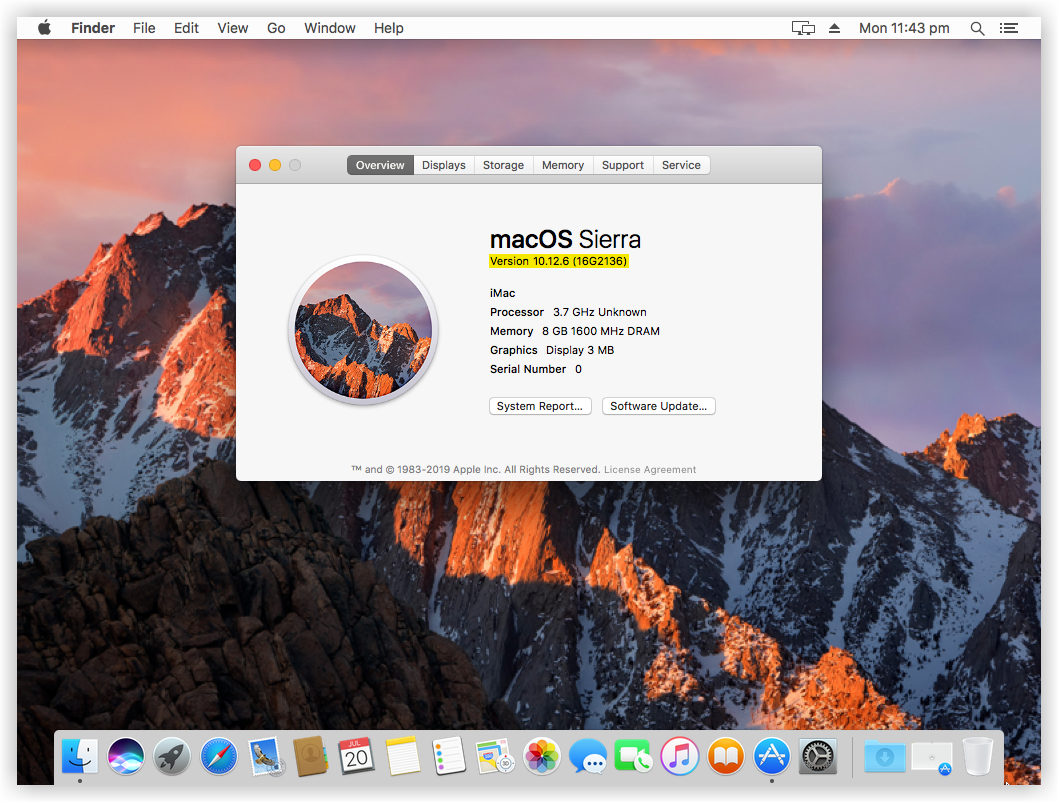This screenshot has width=1059, height=803.
Task: Open System Preferences gear icon
Action: (818, 756)
